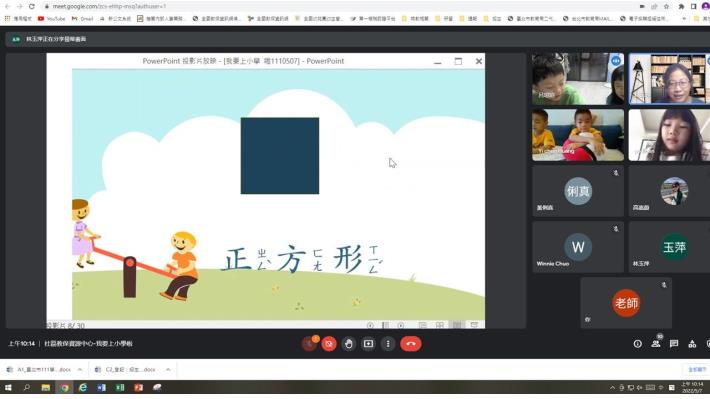Open Excel from the taskbar

point(120,388)
